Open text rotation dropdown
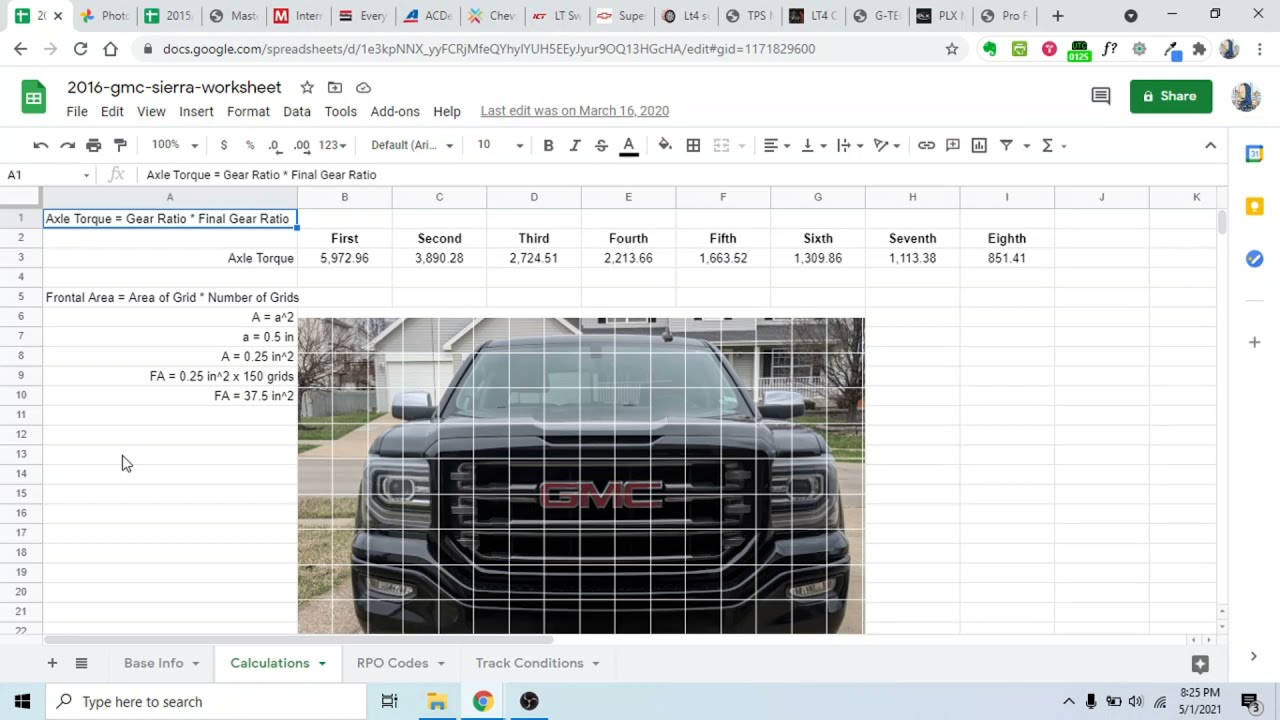 pyautogui.click(x=887, y=145)
